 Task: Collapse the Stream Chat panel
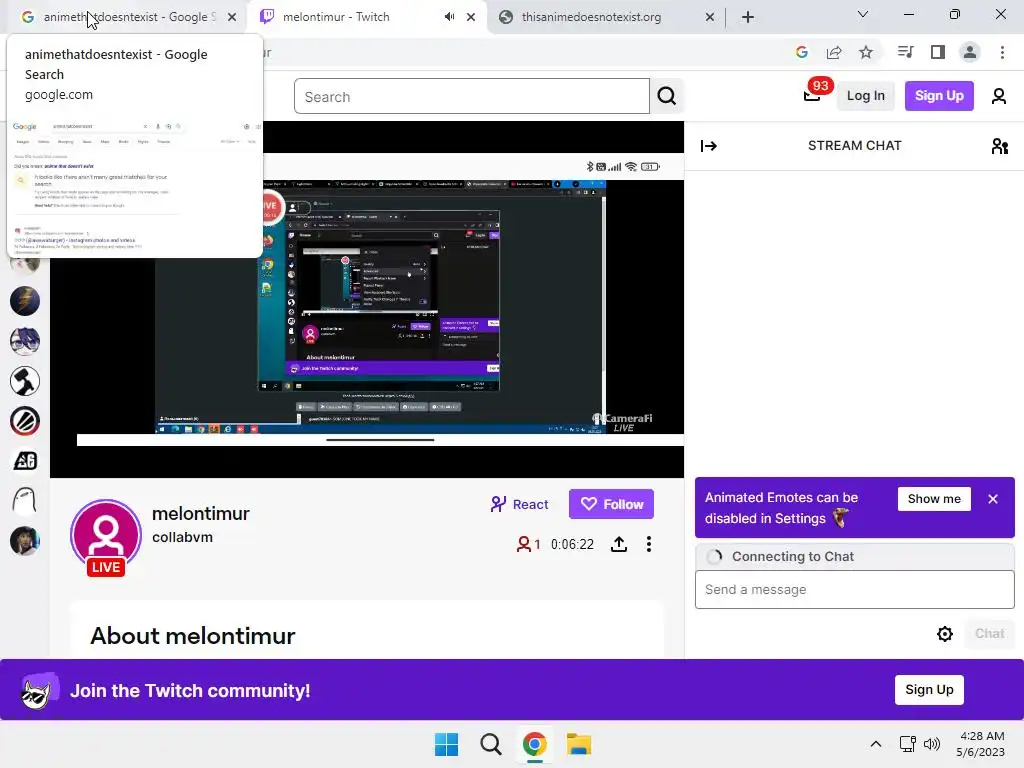tap(709, 146)
